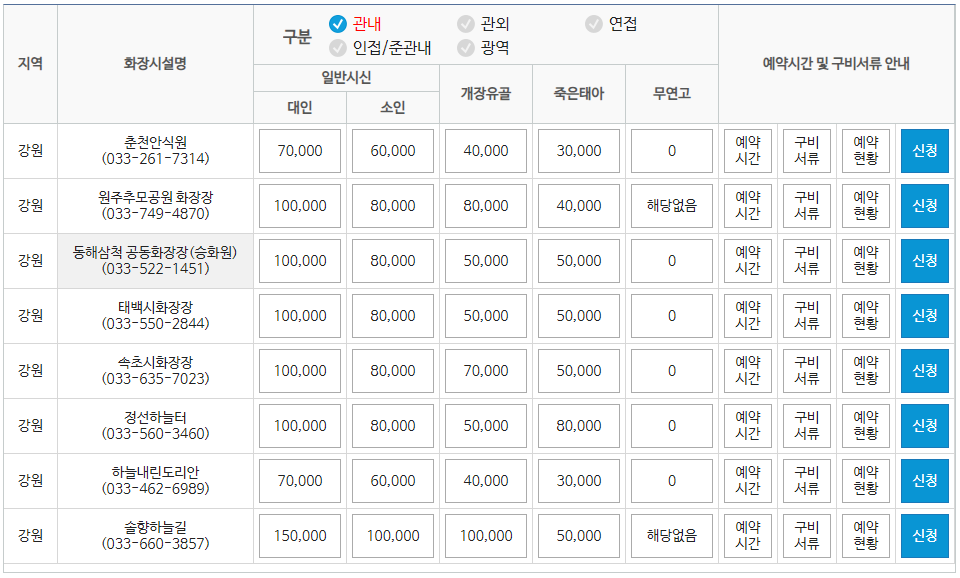Image resolution: width=960 pixels, height=578 pixels.
Task: Click the 대인 price field of 춘천안식원
Action: [298, 151]
